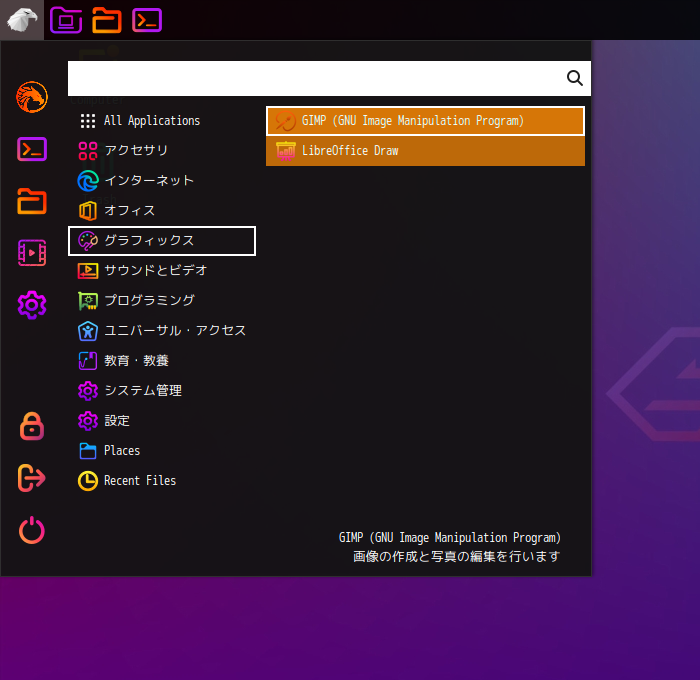Select the プログラミング category
Screen dimensions: 700x680
162,300
